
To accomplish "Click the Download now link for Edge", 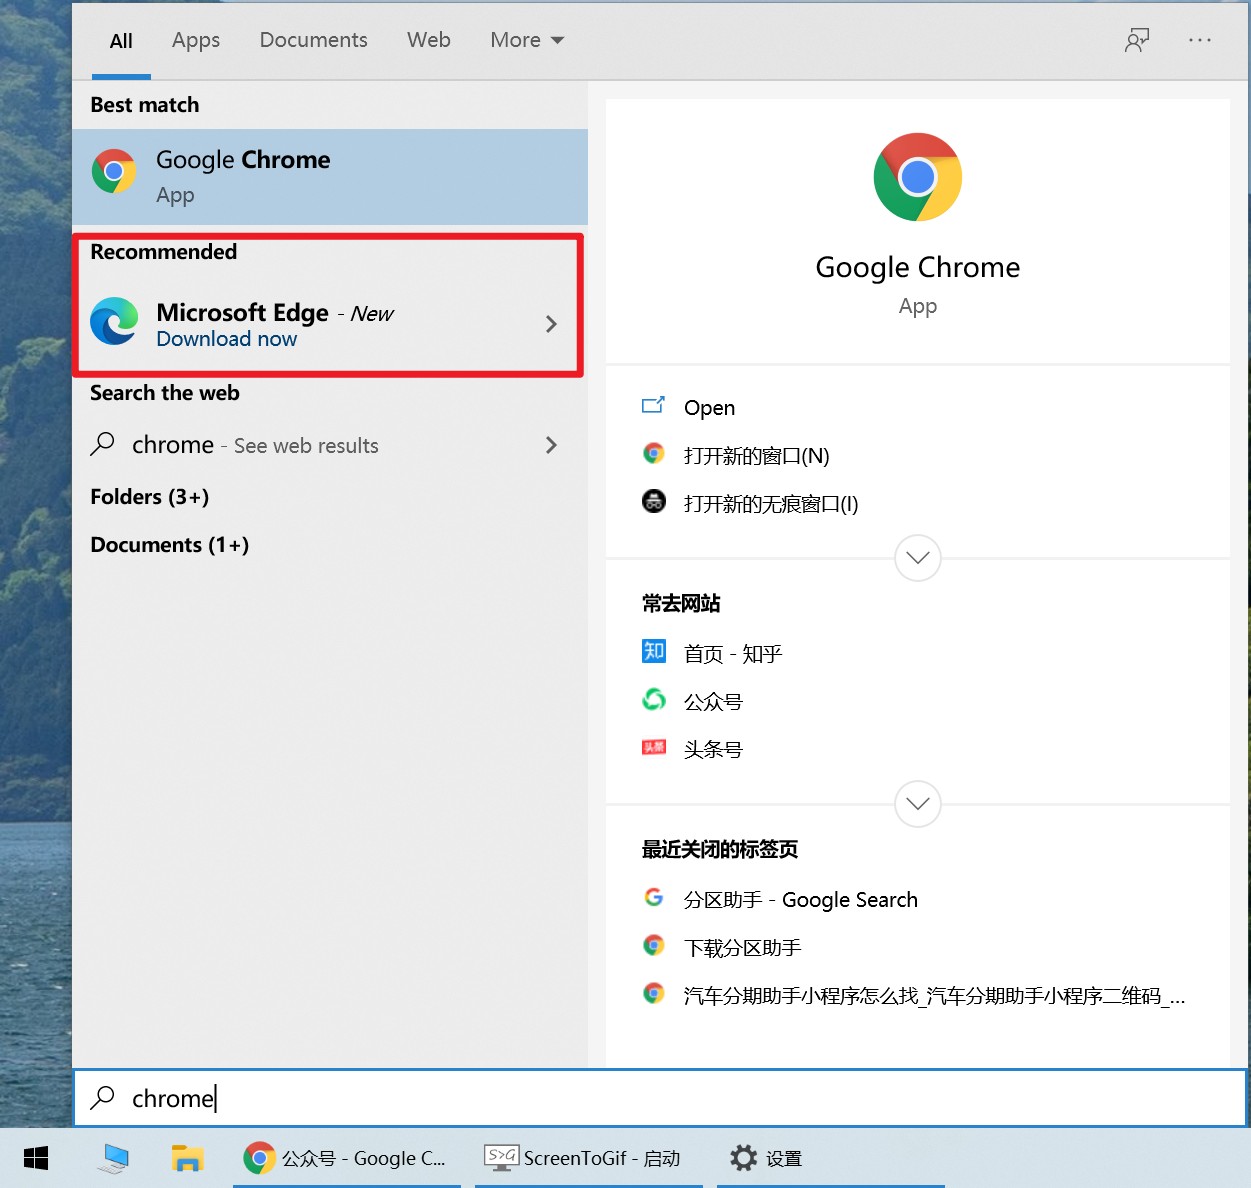I will (x=227, y=339).
